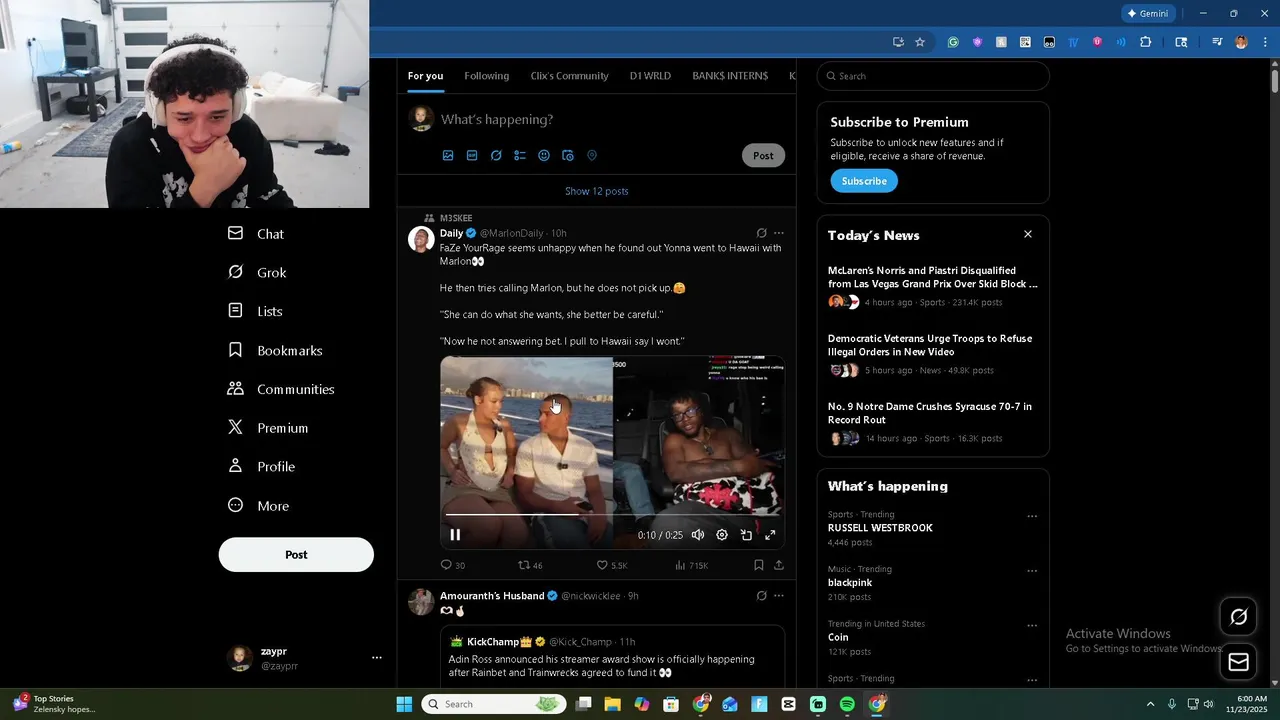Click the What's happening compose field
The image size is (1280, 720).
[497, 120]
